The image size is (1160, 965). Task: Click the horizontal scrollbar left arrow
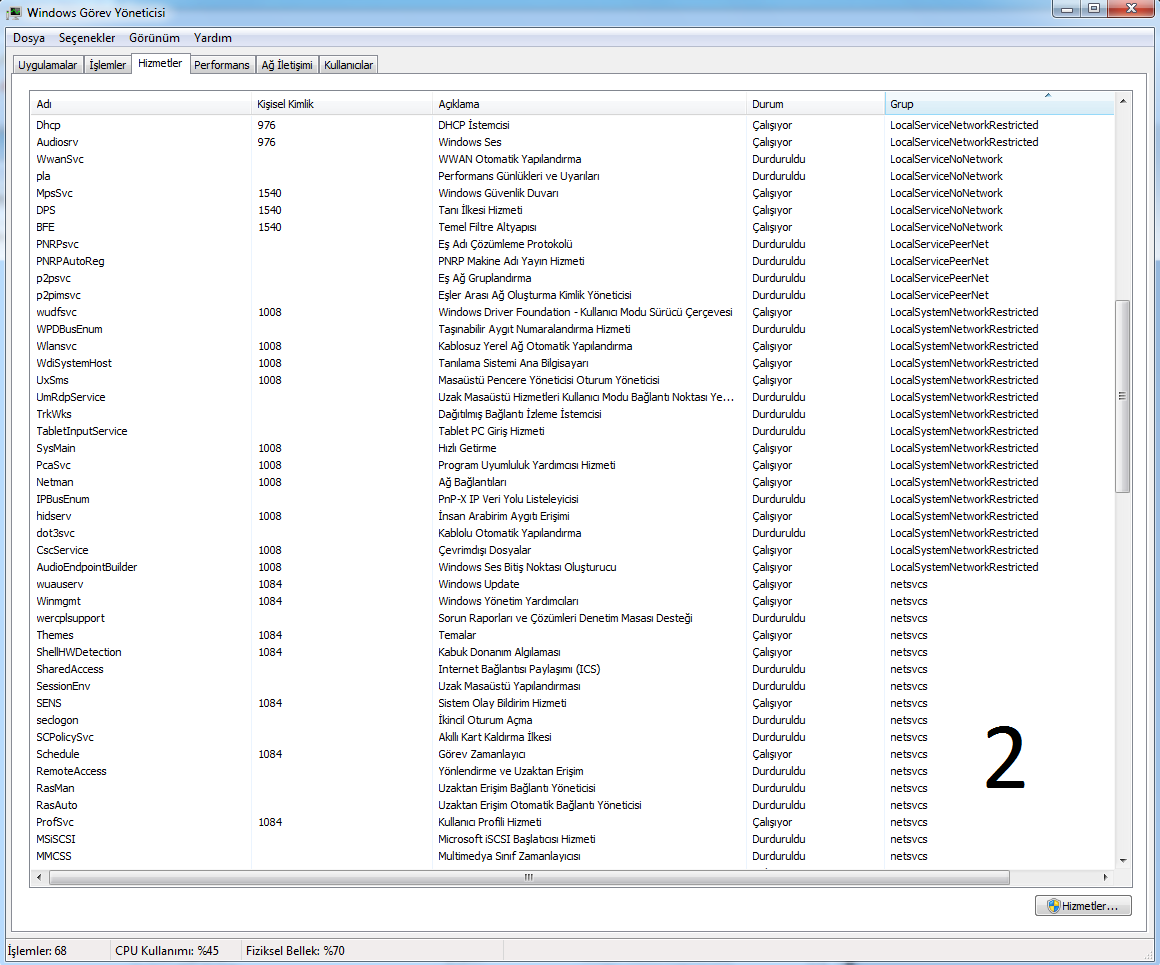pyautogui.click(x=39, y=878)
